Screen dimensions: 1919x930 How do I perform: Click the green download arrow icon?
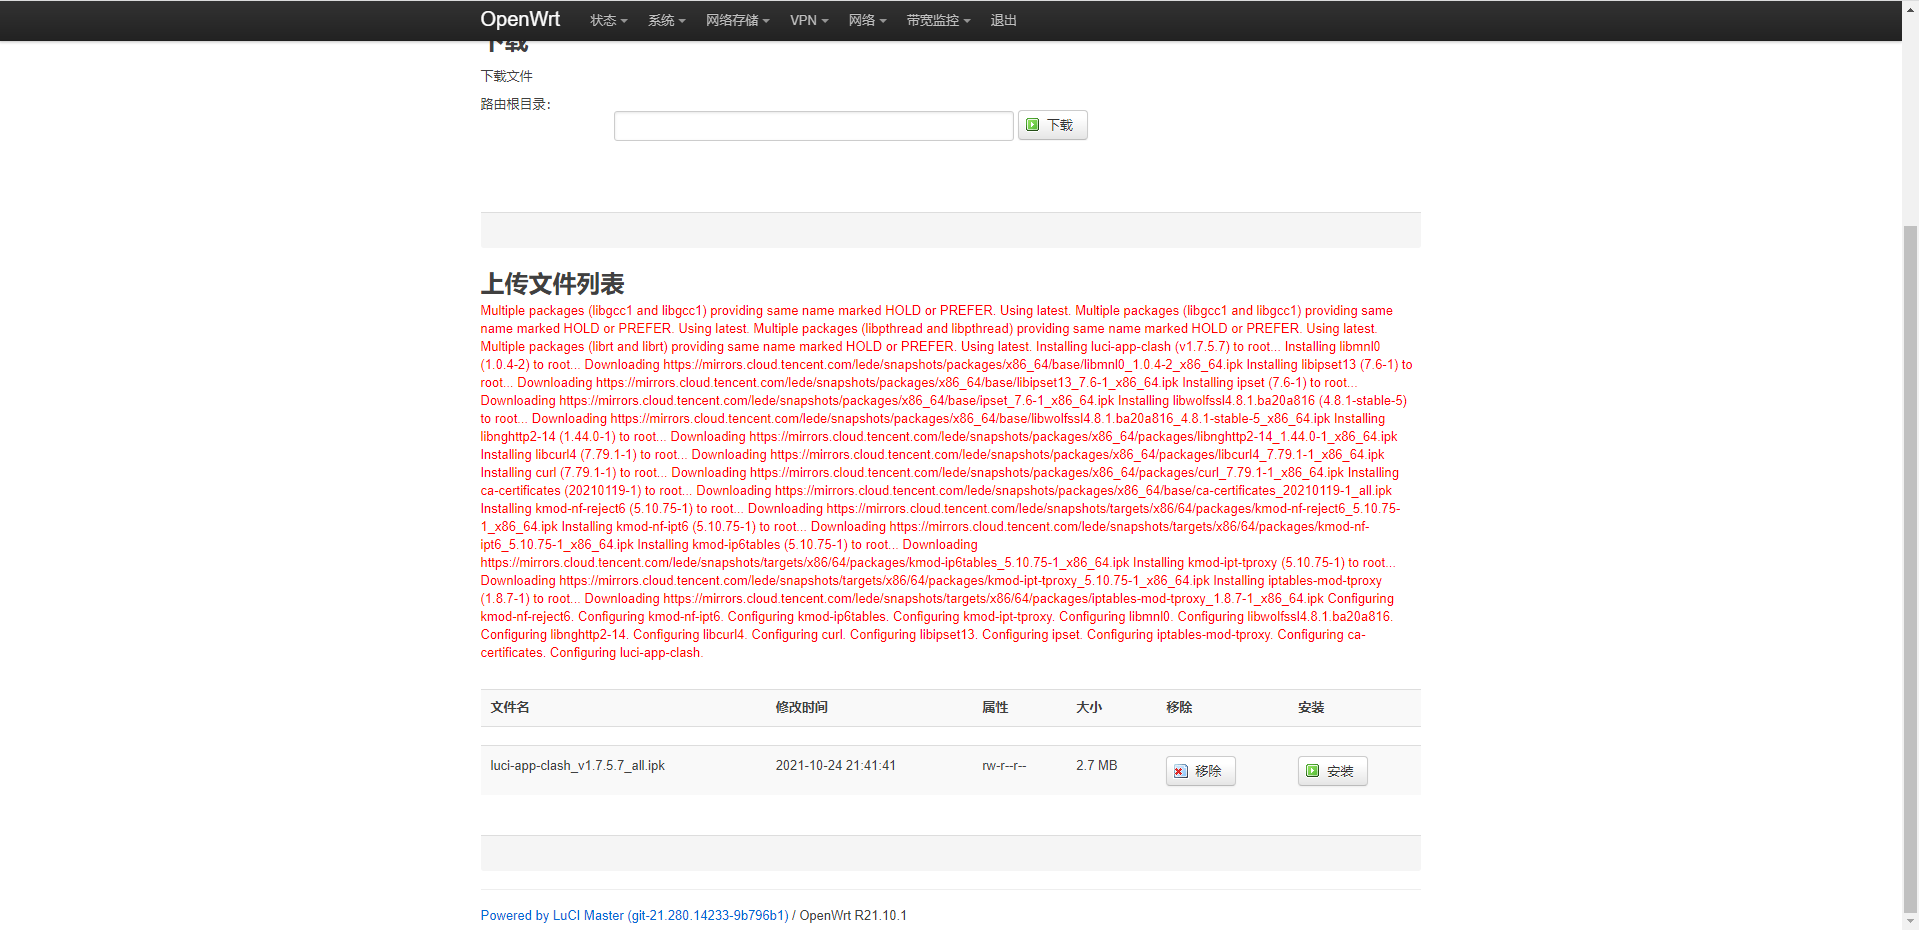pyautogui.click(x=1033, y=125)
